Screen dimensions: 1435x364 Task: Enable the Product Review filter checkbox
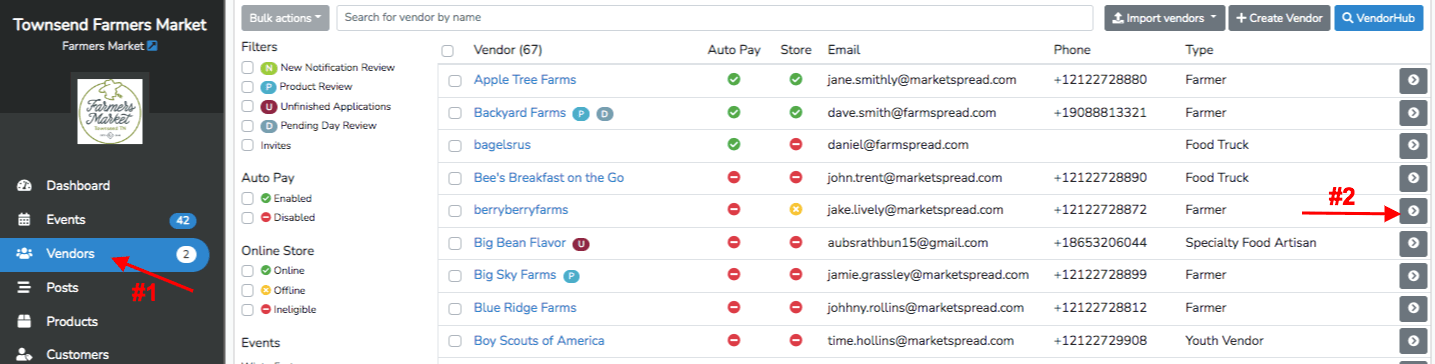(248, 87)
